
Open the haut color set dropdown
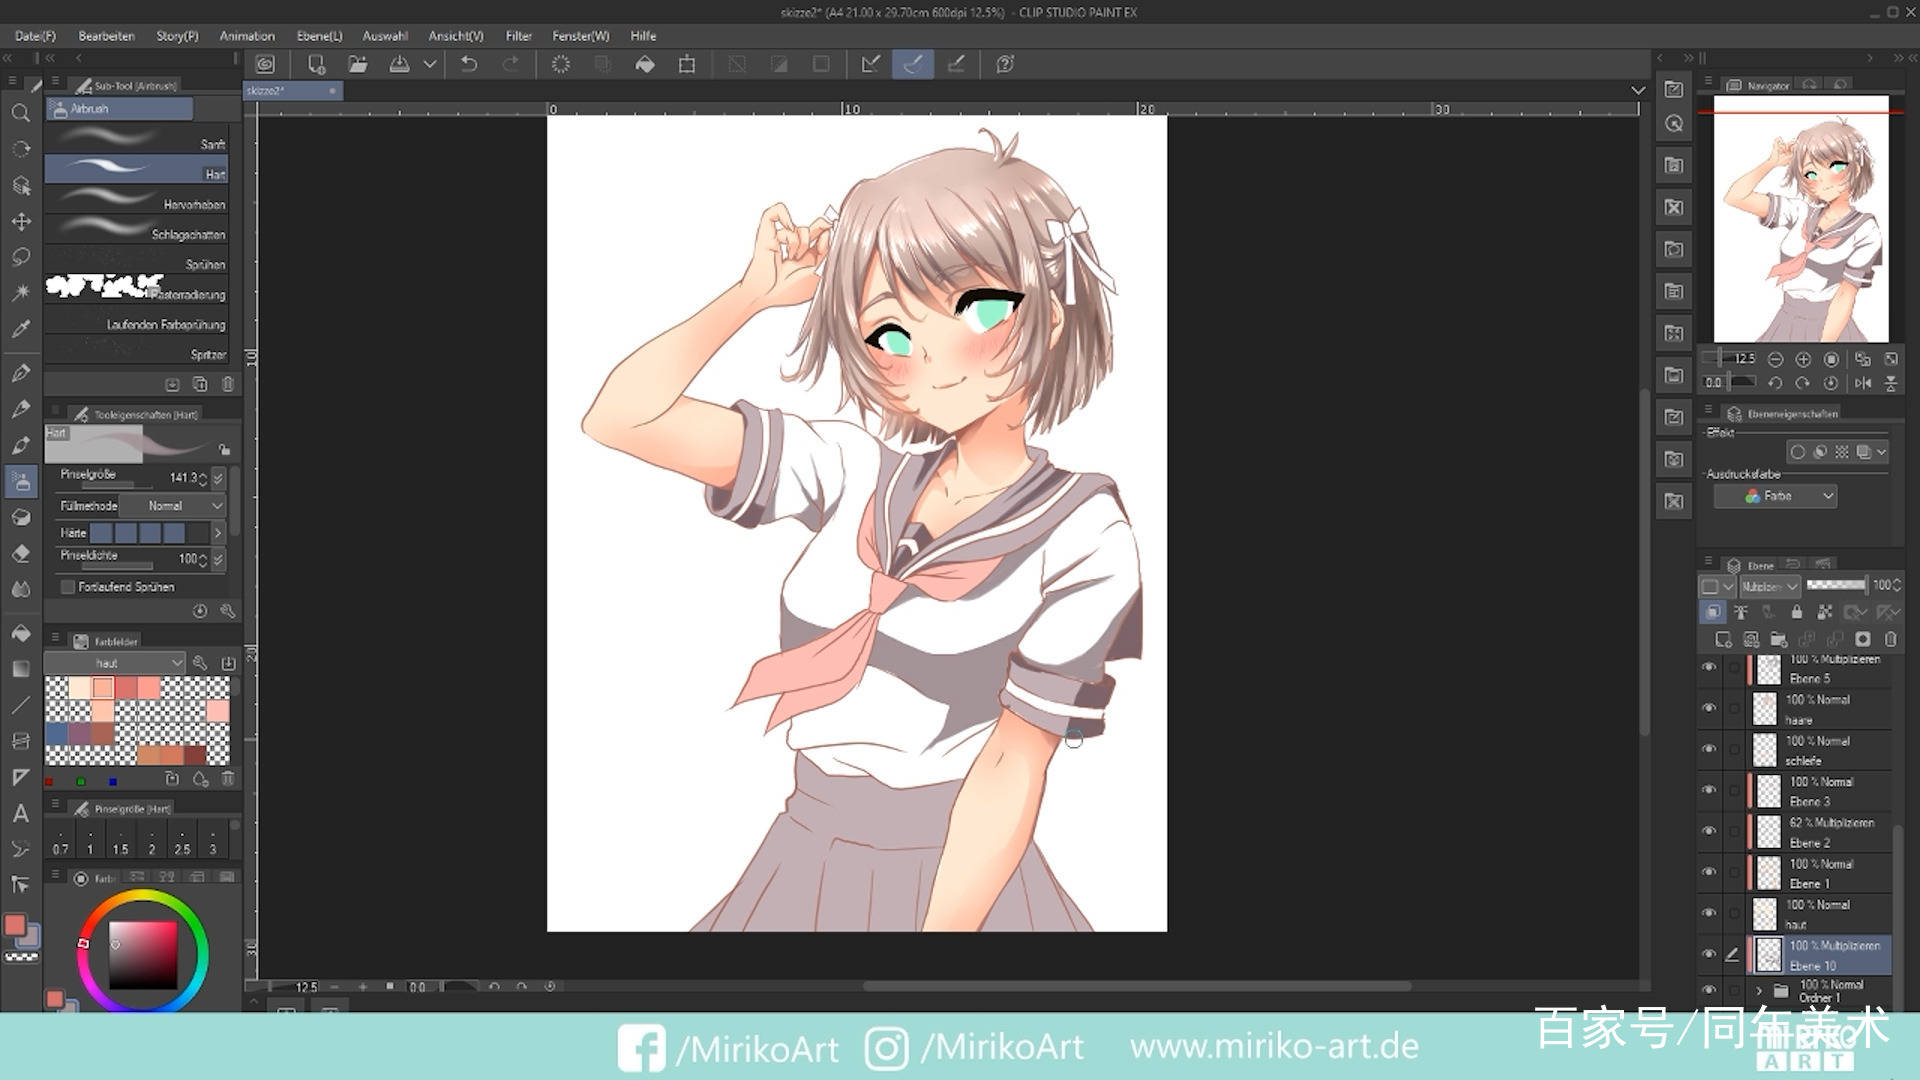[x=115, y=663]
